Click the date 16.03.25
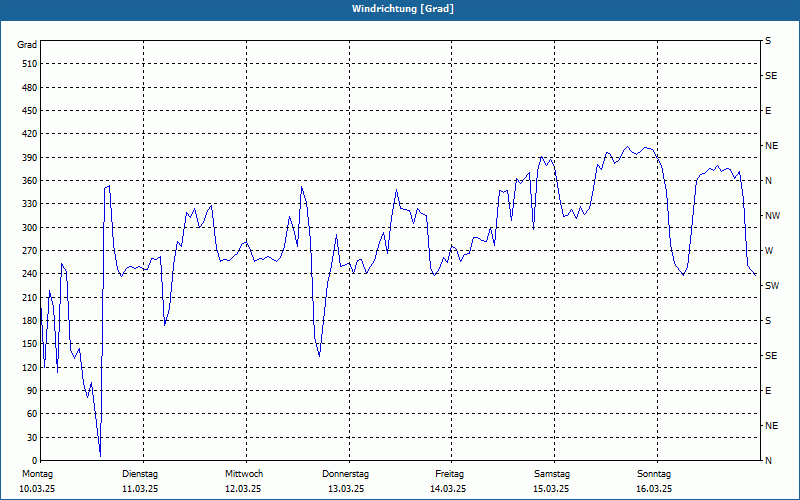 [654, 489]
